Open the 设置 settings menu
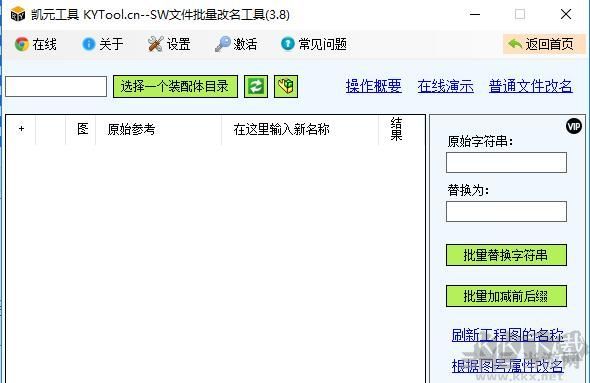The height and width of the screenshot is (383, 590). click(x=169, y=44)
